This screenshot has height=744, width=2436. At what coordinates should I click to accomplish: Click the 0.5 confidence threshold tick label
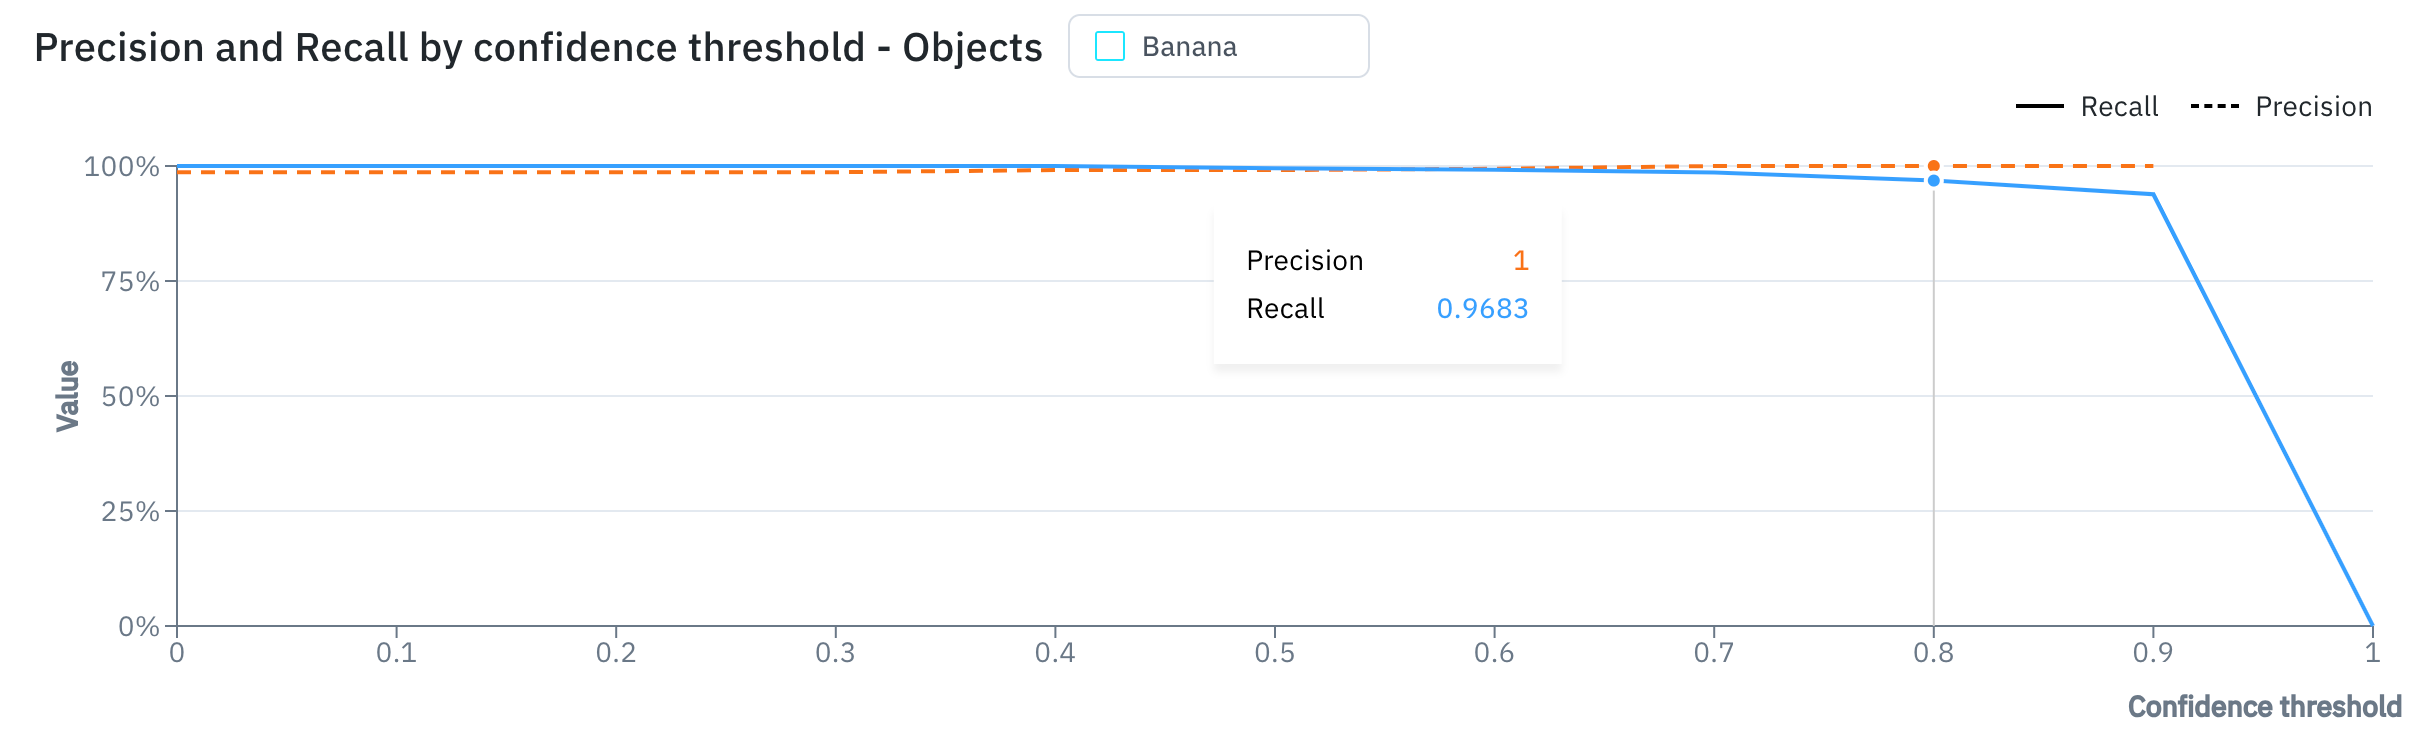(x=1275, y=653)
